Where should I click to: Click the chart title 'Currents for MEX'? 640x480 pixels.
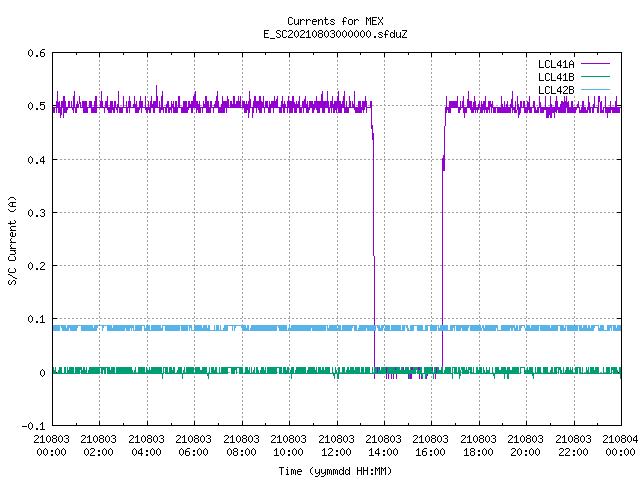coord(335,21)
